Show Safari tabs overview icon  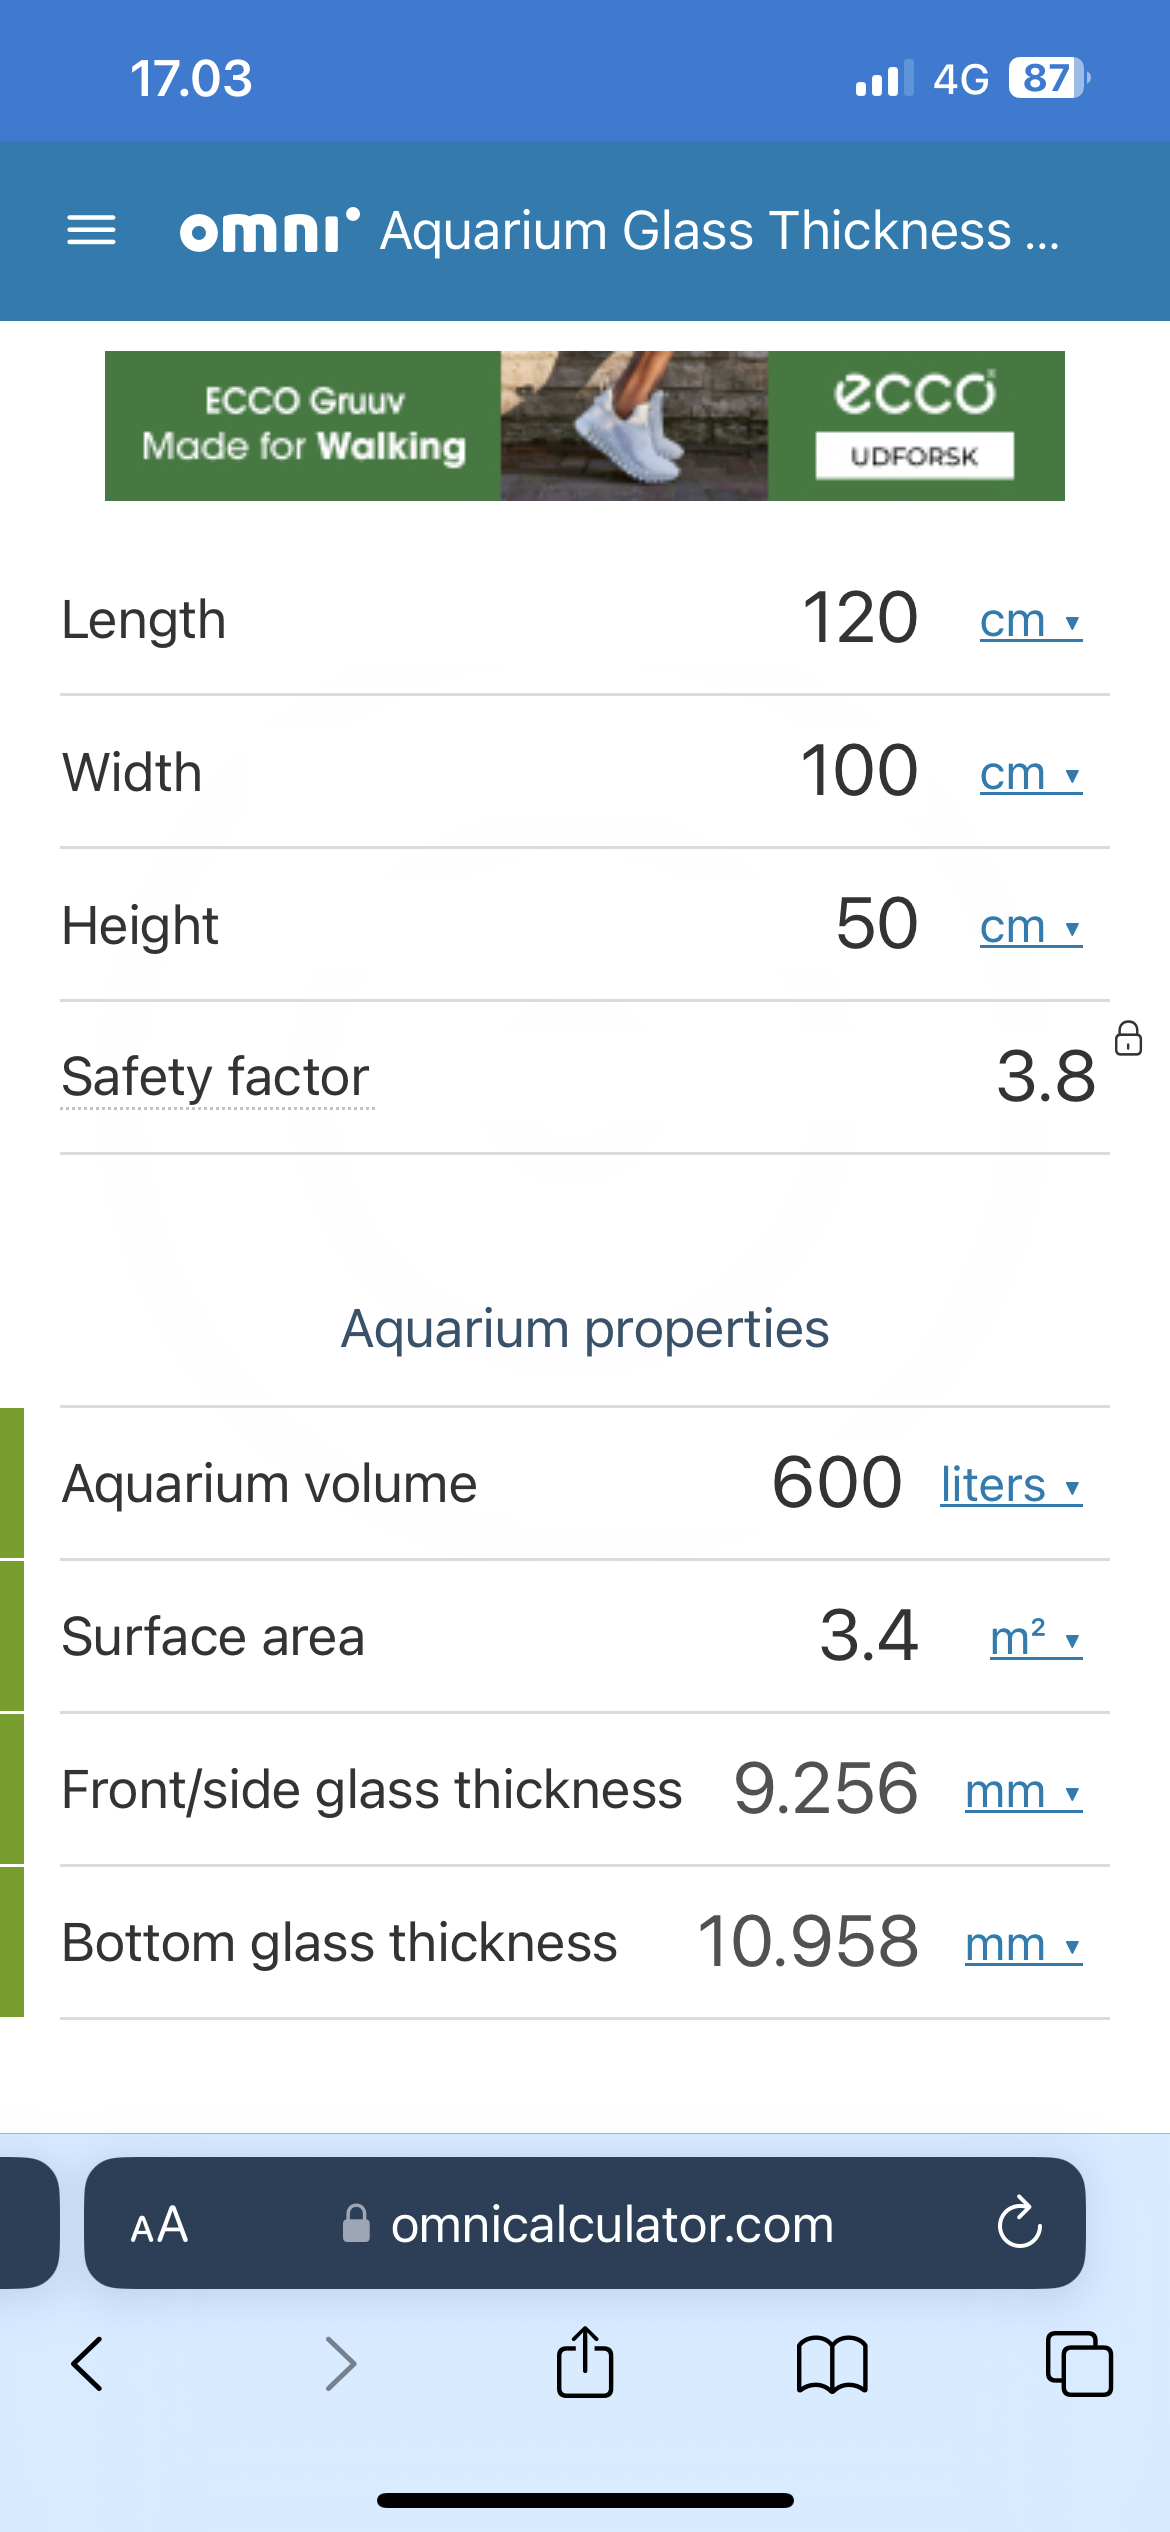point(1078,2364)
